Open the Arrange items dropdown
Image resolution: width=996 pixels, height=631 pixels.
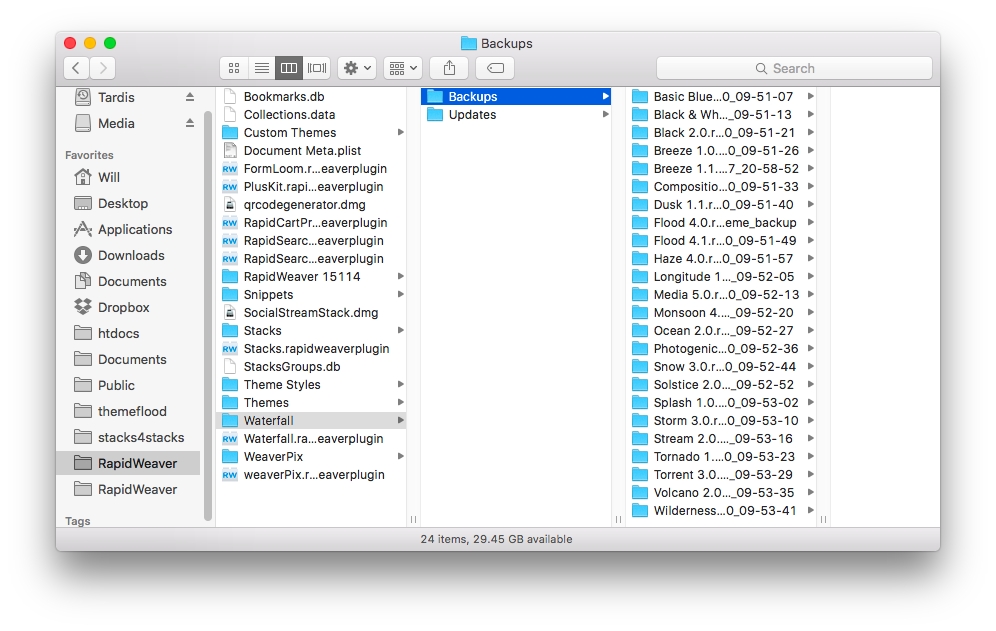(x=403, y=68)
